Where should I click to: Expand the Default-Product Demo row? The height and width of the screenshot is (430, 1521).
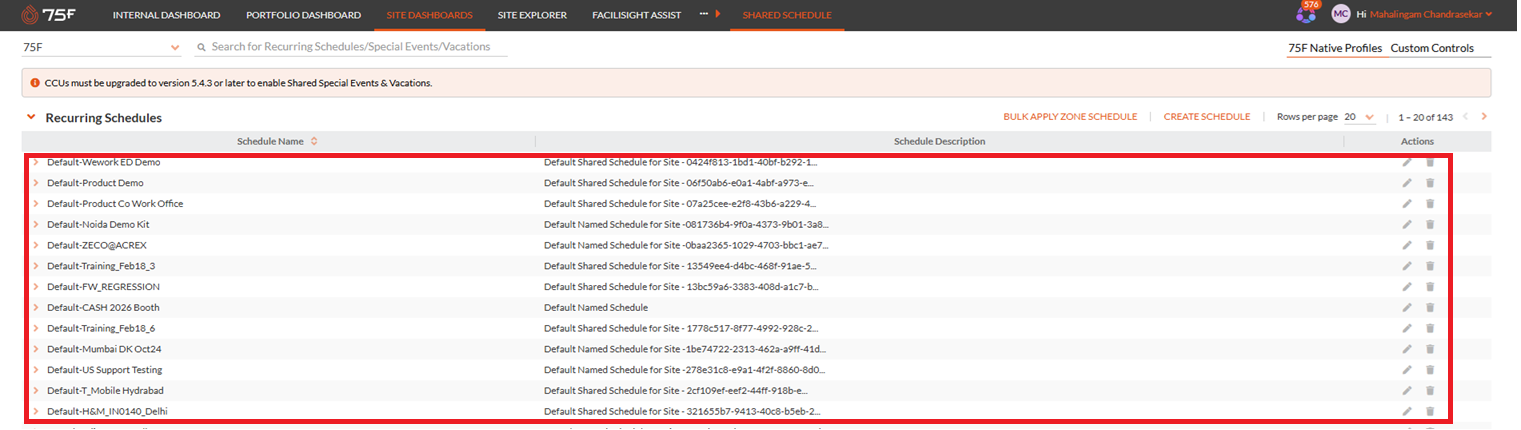tap(35, 183)
